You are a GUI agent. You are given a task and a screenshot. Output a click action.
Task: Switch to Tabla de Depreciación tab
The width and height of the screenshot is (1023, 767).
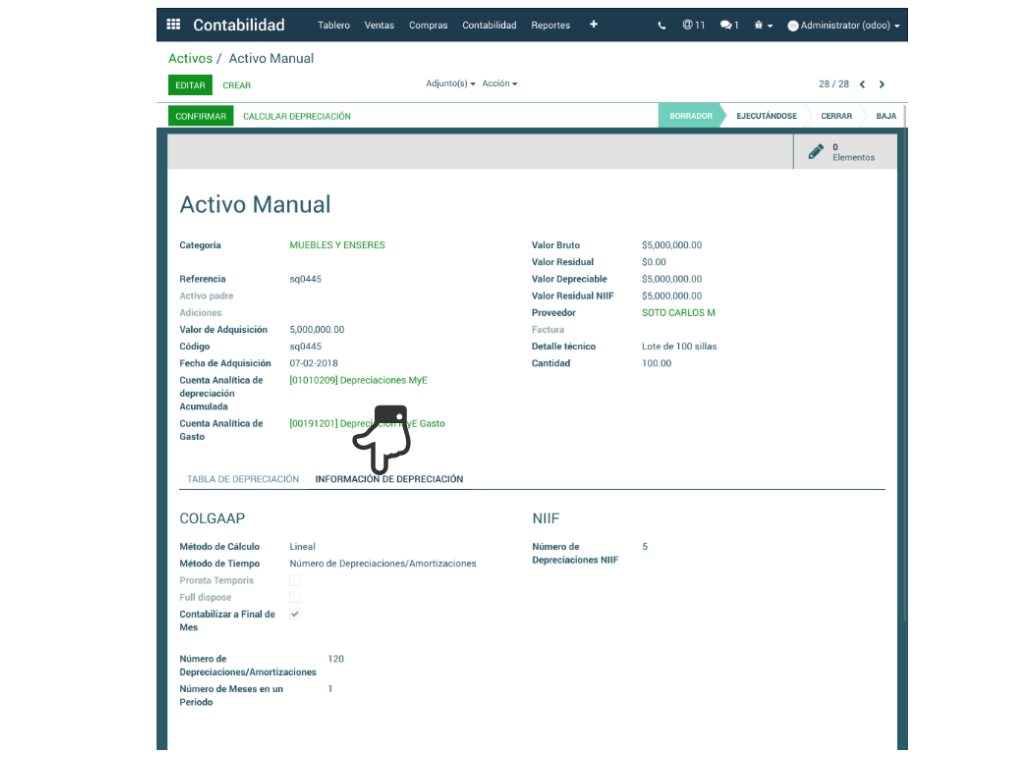(243, 479)
